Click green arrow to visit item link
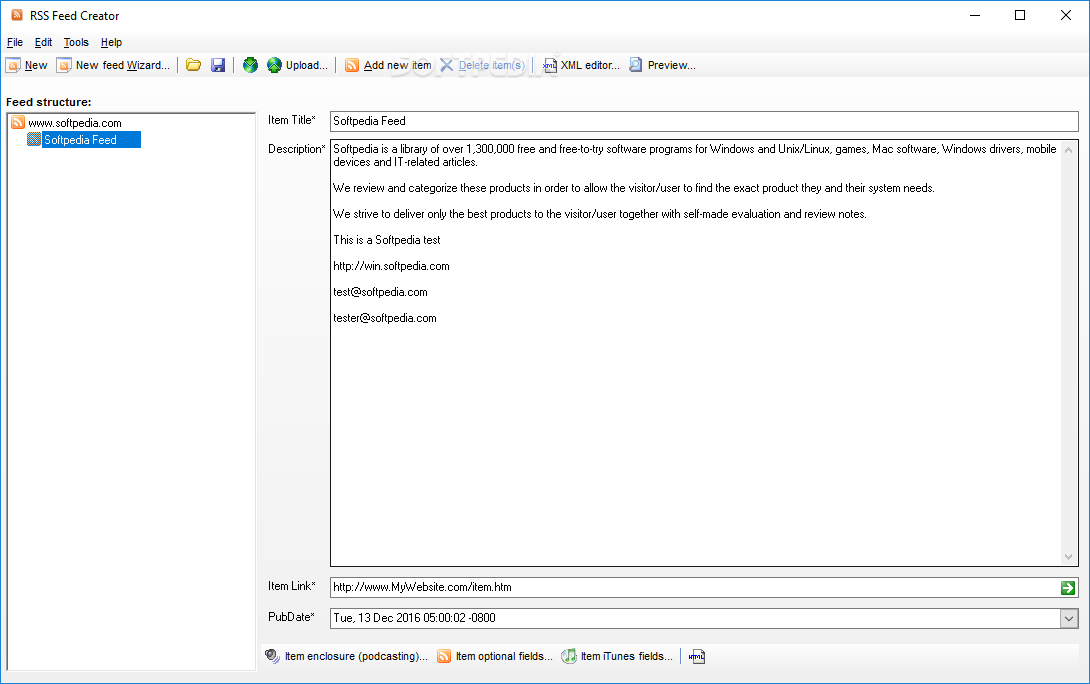 click(x=1068, y=588)
